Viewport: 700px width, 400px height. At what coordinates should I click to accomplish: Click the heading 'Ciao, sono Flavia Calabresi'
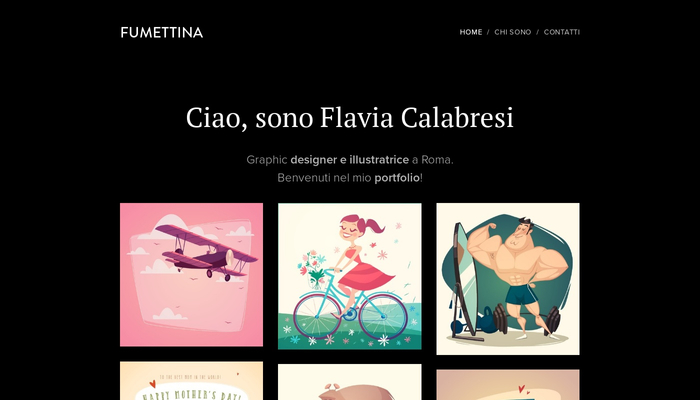[x=350, y=118]
